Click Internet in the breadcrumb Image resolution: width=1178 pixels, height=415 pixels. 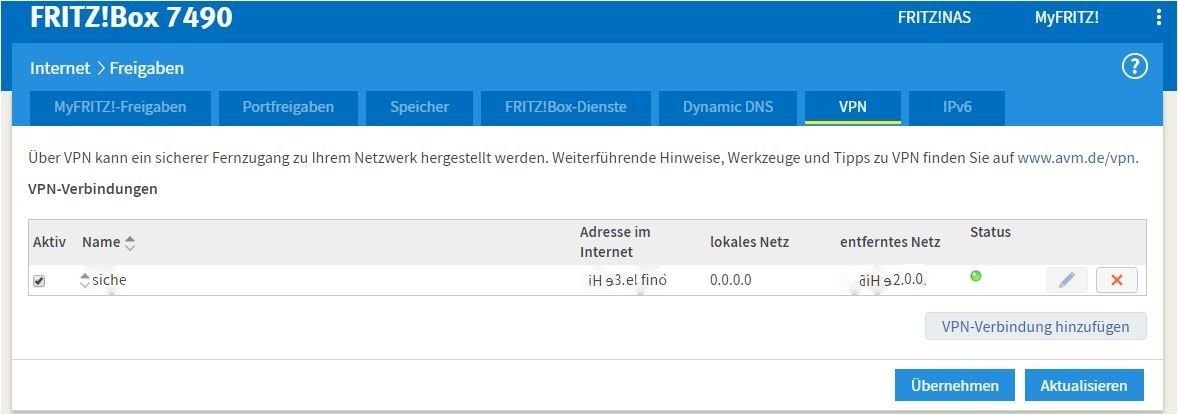point(60,68)
